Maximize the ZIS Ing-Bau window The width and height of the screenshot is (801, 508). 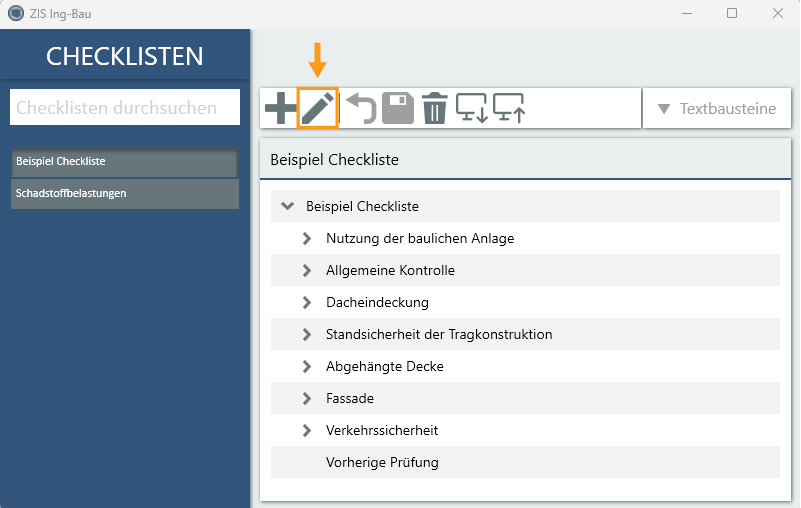coord(732,13)
